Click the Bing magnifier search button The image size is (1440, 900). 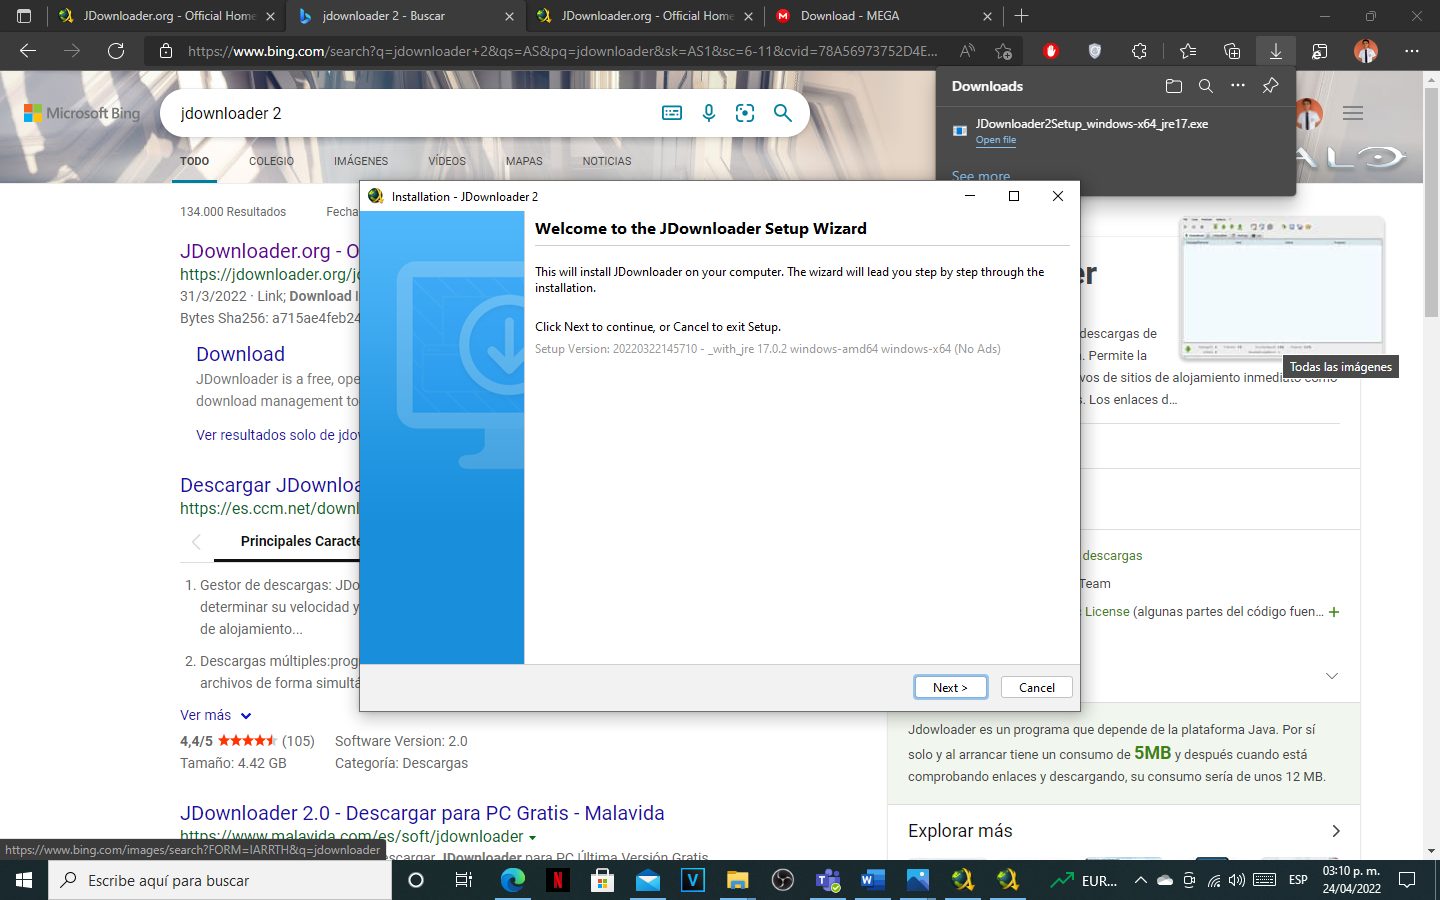pos(783,113)
